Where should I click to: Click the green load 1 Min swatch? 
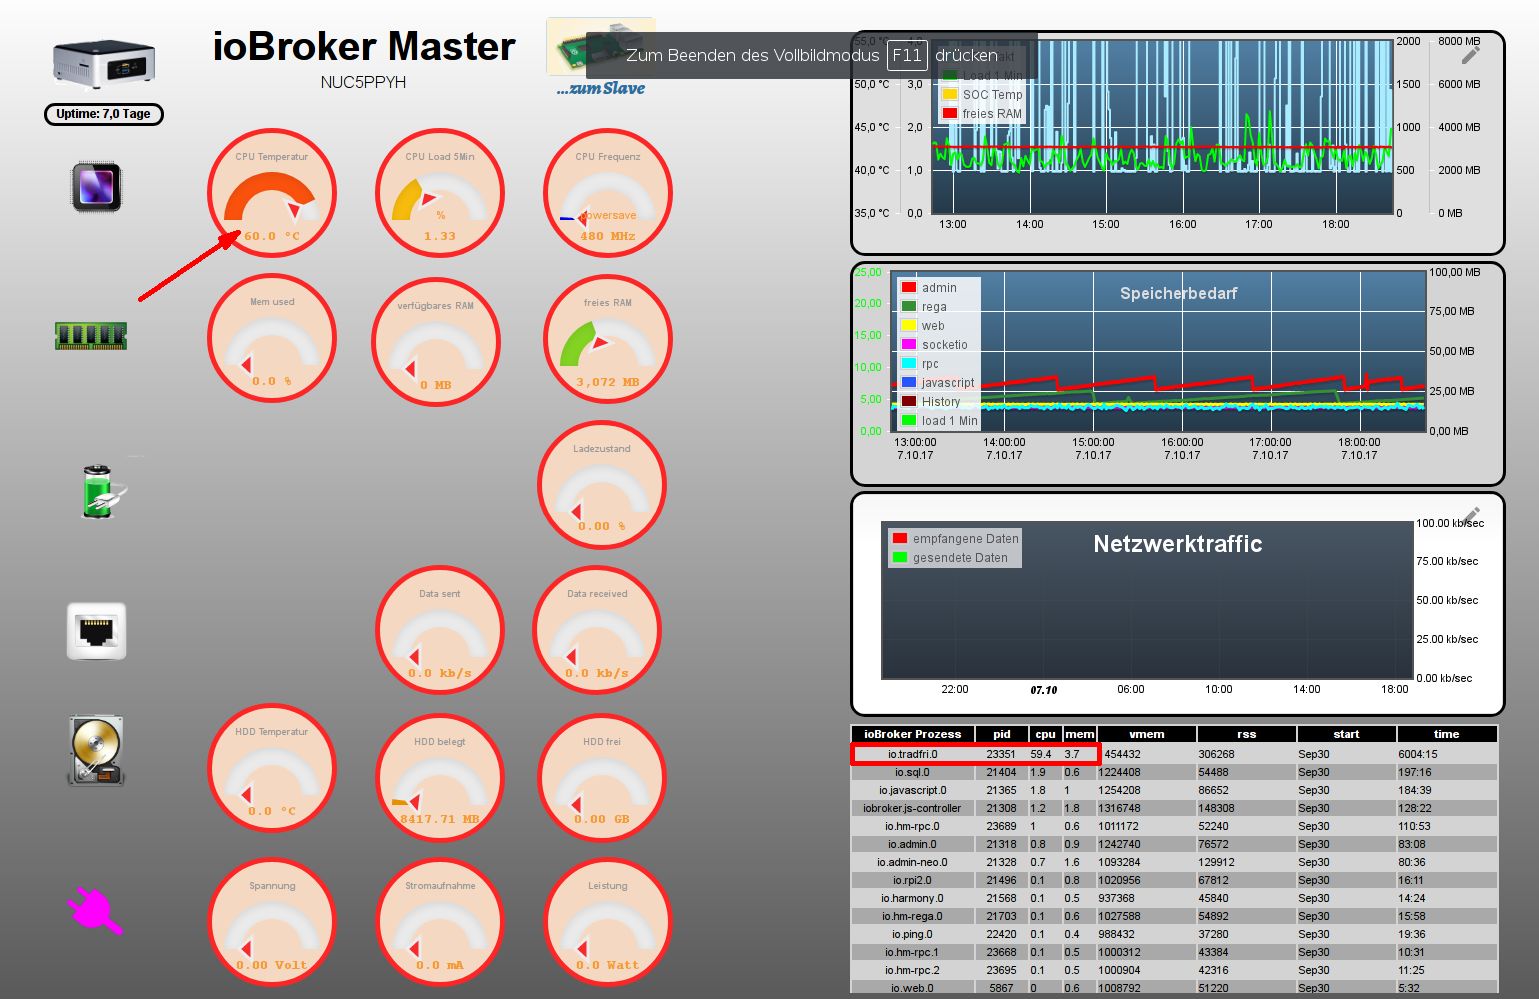click(x=909, y=420)
